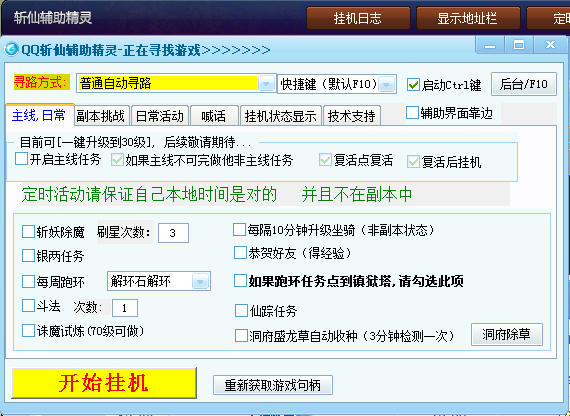The width and height of the screenshot is (570, 416).
Task: Check the 如果跑环任务点到镇狱塔 option
Action: coord(240,280)
